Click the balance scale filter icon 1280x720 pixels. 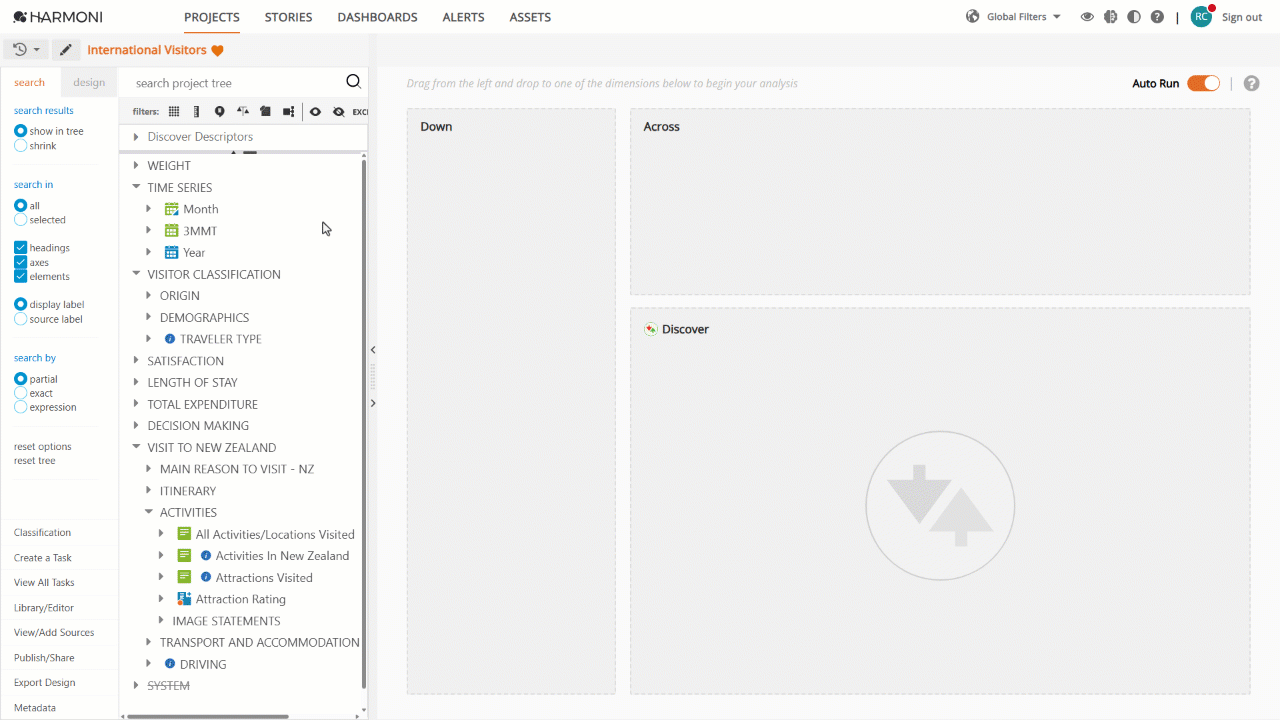click(243, 112)
